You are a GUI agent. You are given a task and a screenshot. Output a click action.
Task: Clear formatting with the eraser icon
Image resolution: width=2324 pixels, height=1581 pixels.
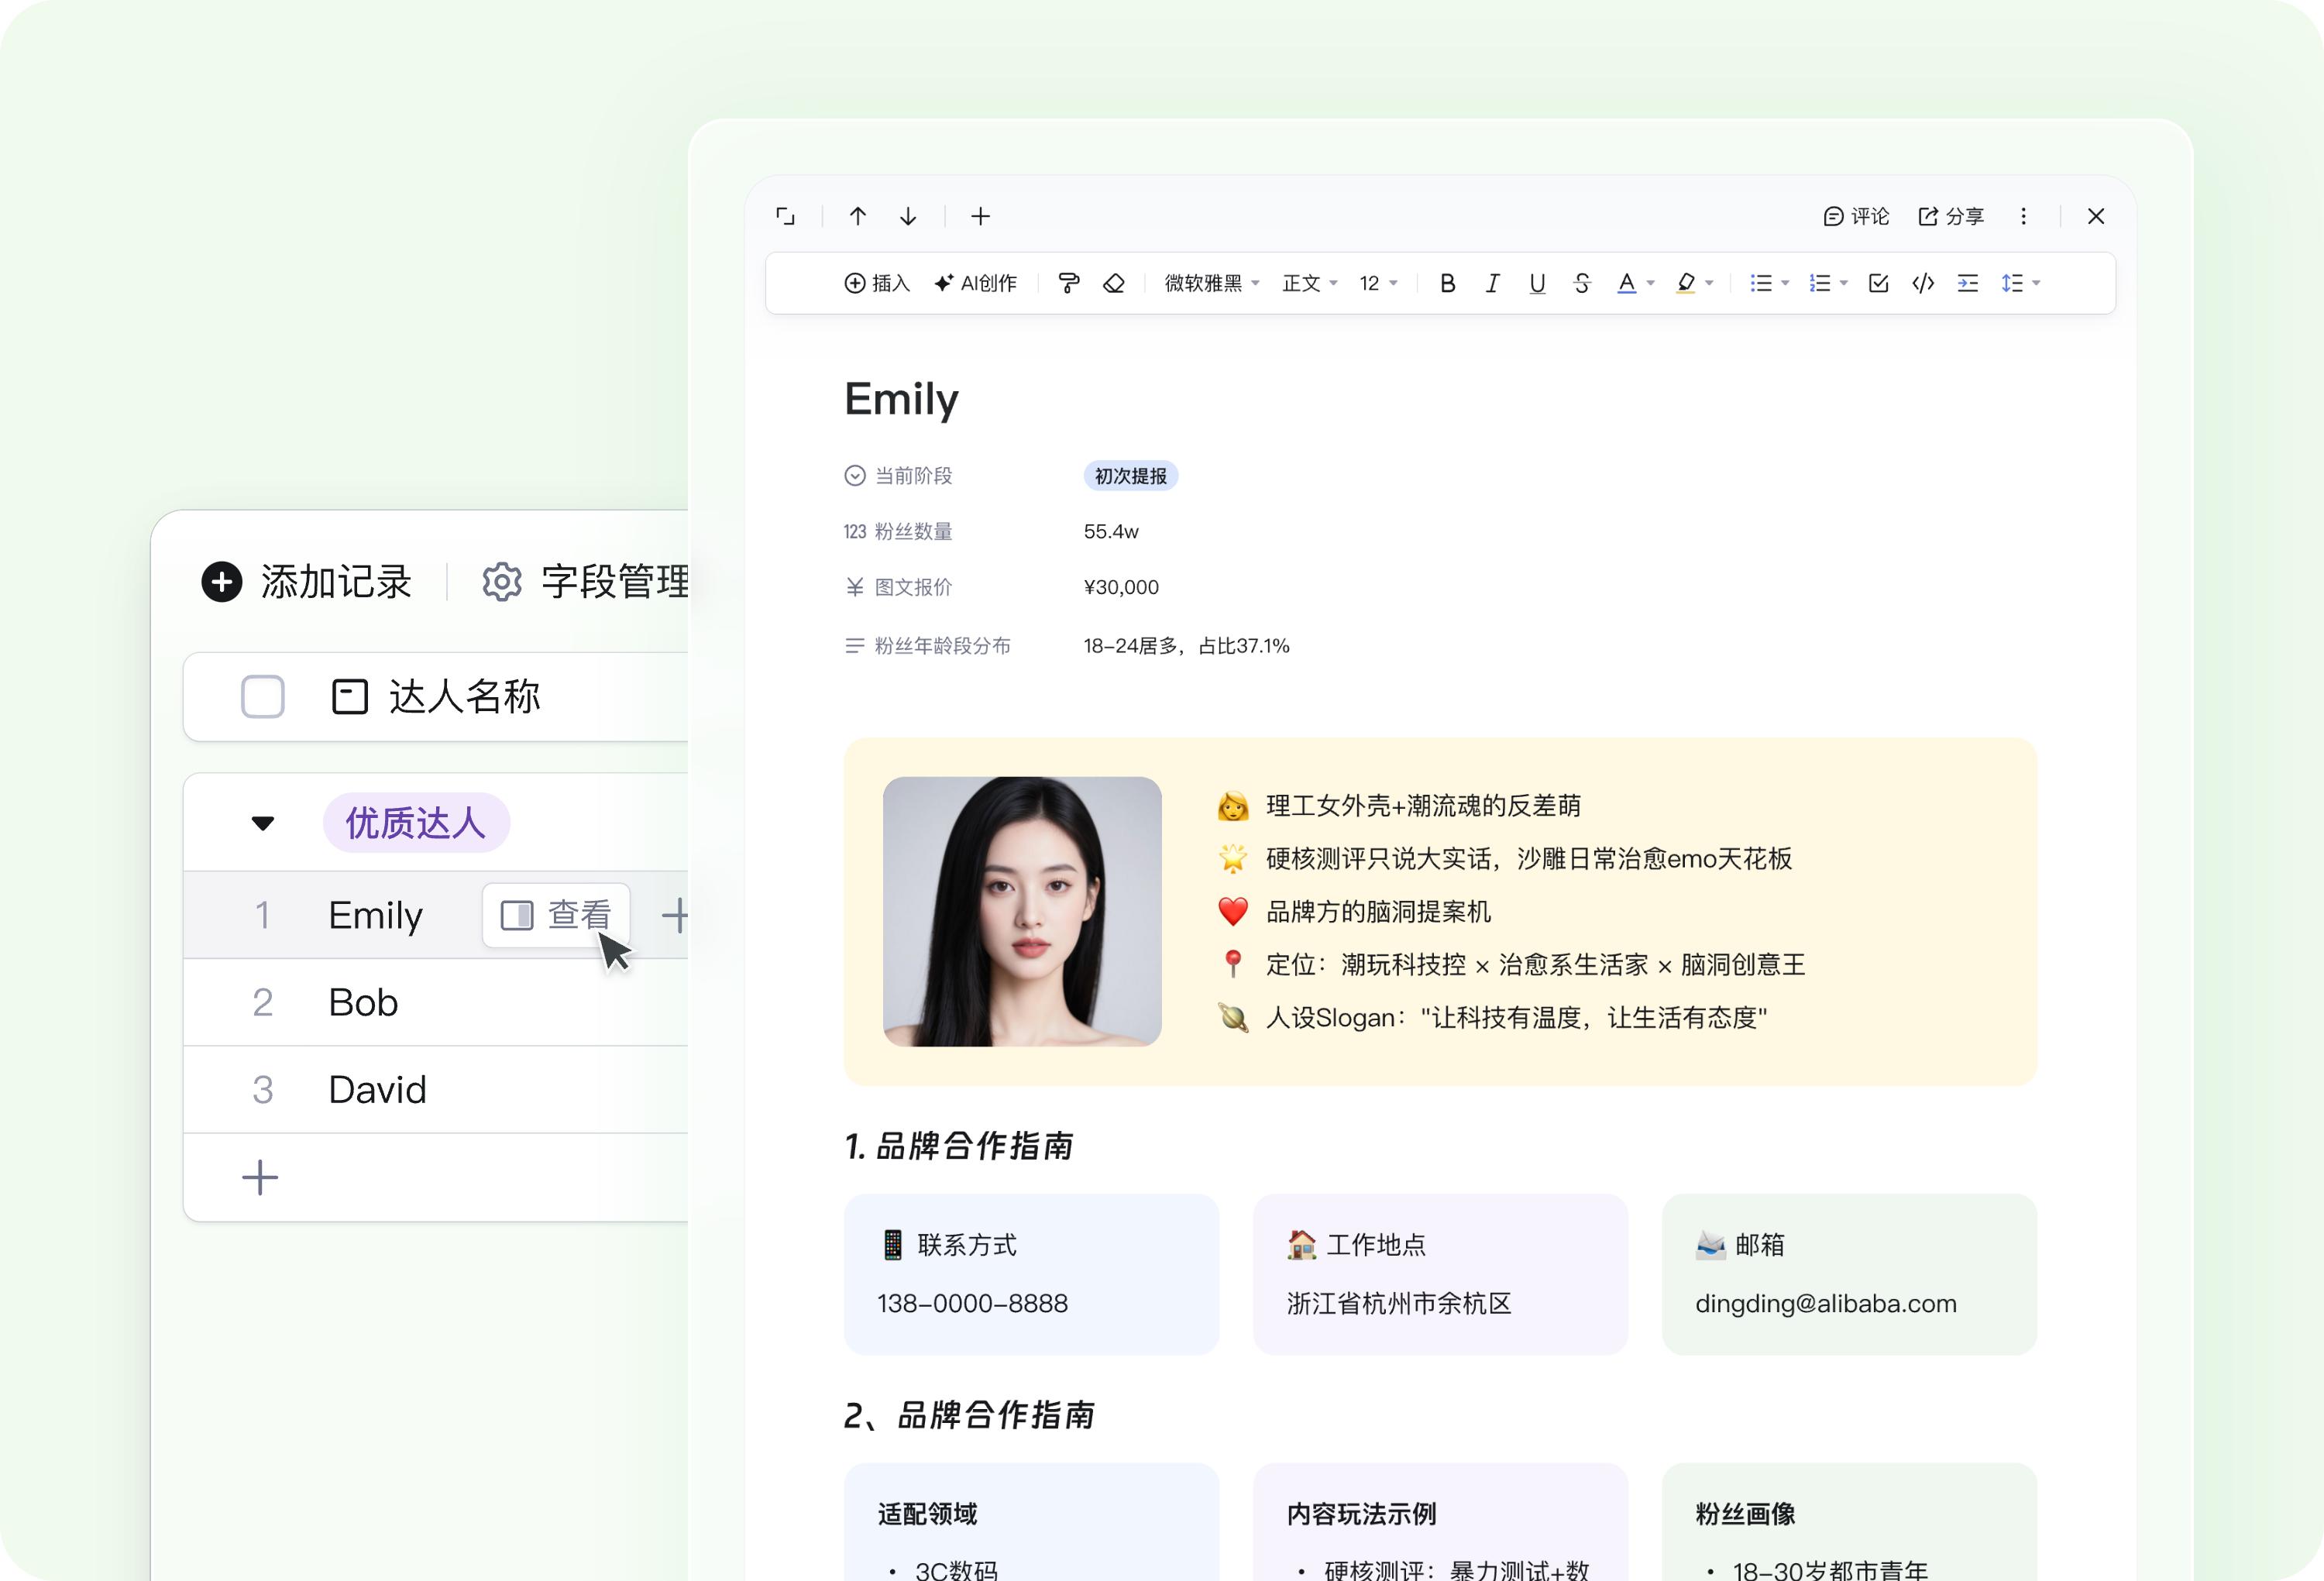pos(1113,283)
